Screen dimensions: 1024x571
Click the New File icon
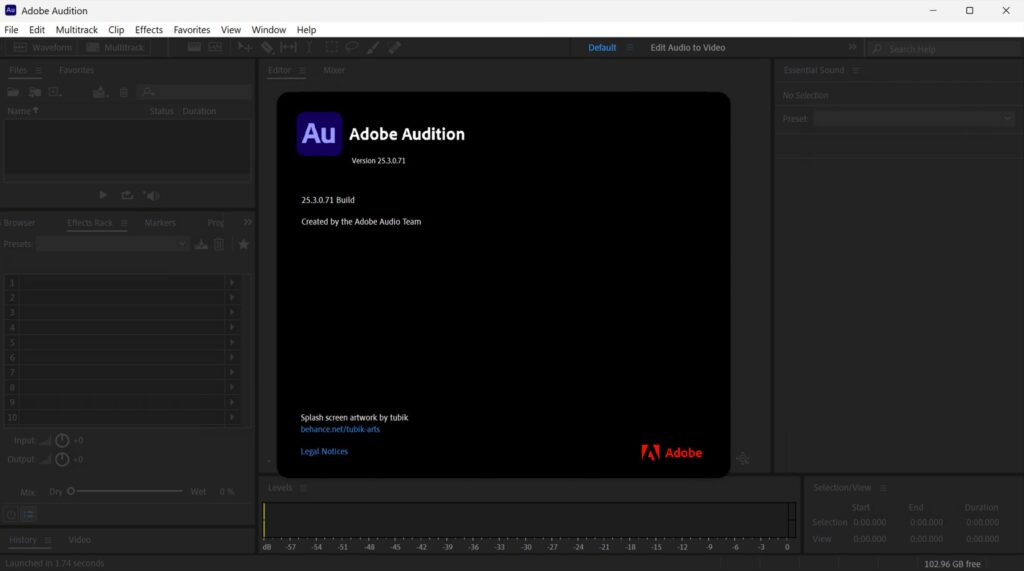(x=56, y=92)
